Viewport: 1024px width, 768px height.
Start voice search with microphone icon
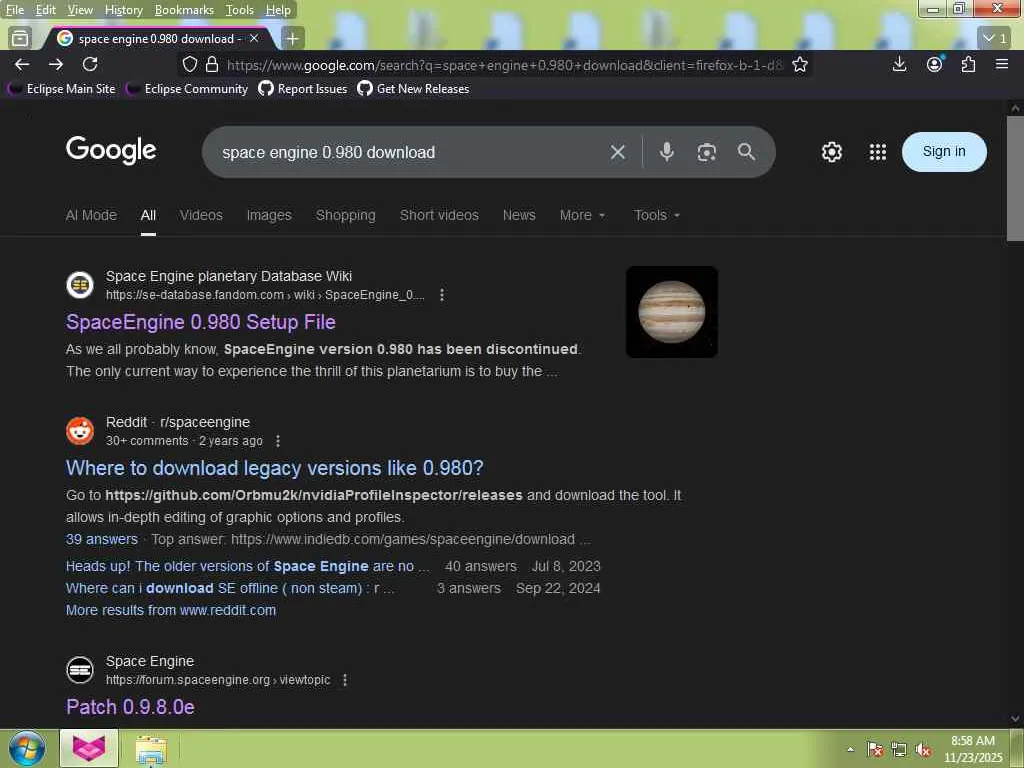point(667,152)
